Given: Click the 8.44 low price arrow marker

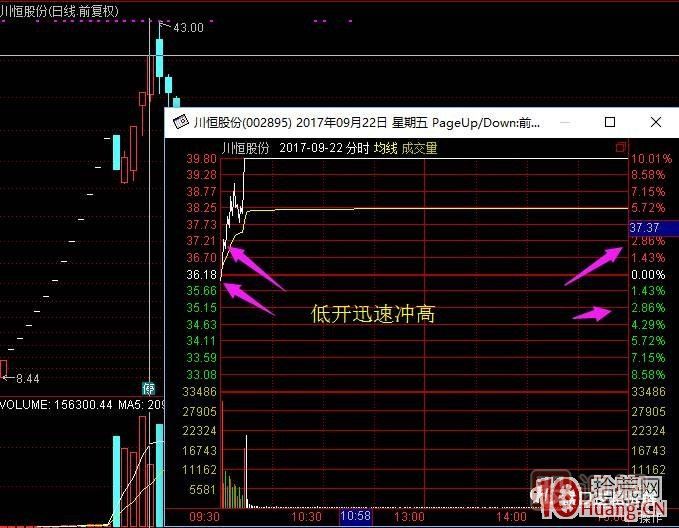Looking at the screenshot, I should click(22, 378).
